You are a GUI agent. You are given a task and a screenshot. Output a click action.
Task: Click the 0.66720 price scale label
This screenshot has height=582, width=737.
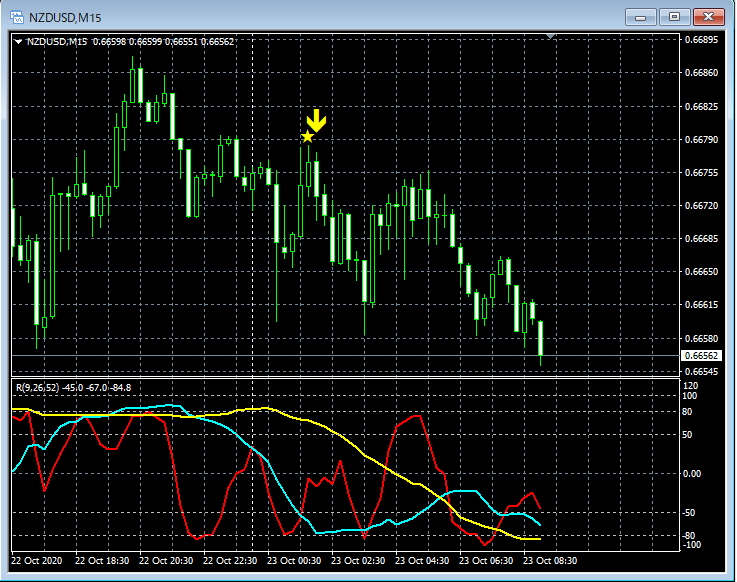(x=701, y=205)
